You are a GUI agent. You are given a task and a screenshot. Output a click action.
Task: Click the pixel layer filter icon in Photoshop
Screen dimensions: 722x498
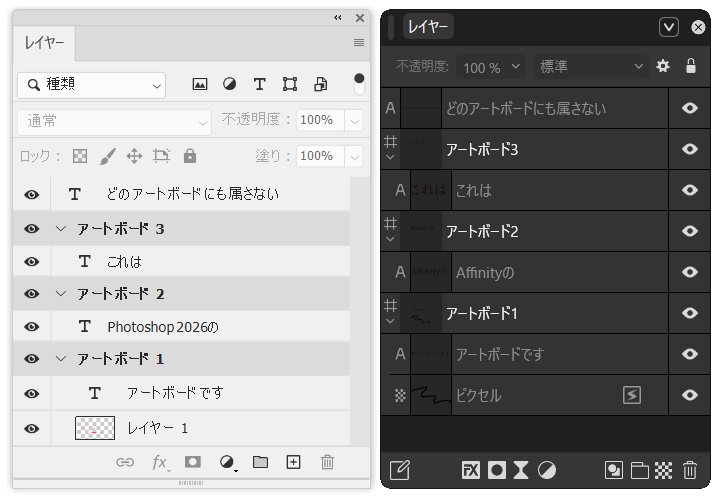pyautogui.click(x=200, y=85)
